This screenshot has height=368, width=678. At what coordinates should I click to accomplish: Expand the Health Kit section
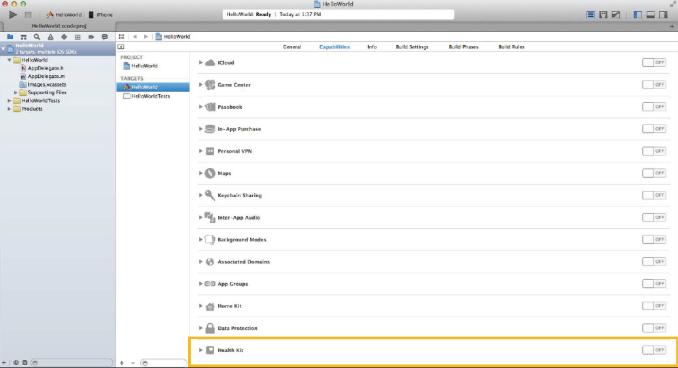tap(200, 350)
